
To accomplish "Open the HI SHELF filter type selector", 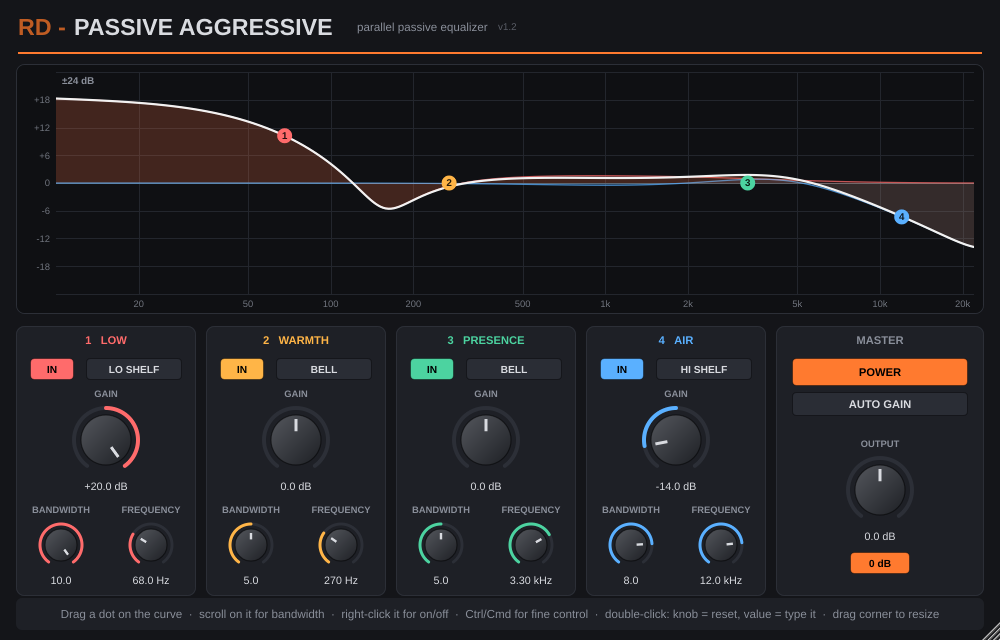I will [x=704, y=369].
